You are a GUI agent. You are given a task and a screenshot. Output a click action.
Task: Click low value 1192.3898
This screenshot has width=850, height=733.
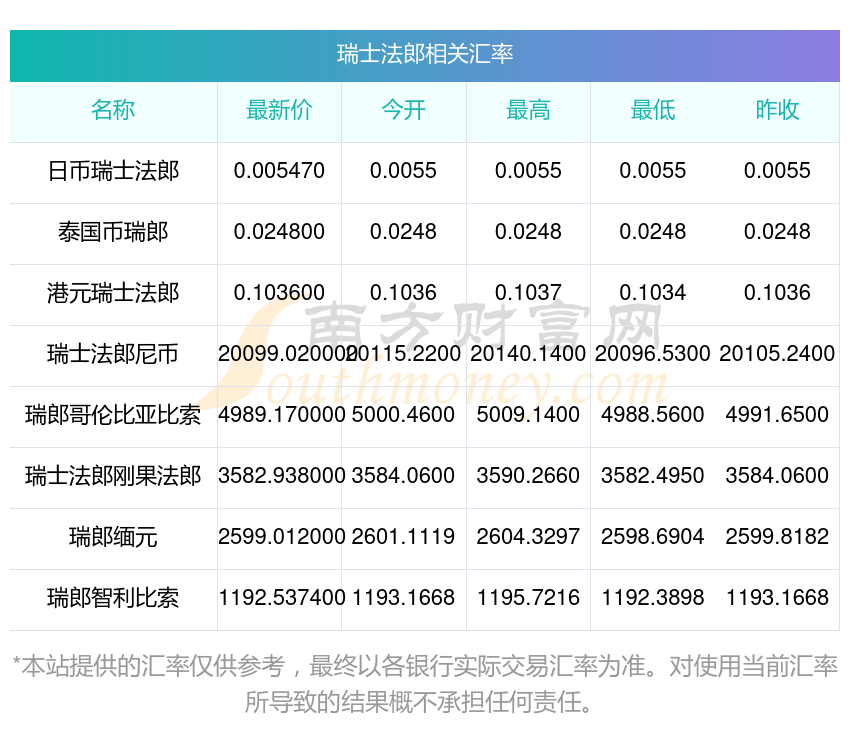[x=653, y=598]
